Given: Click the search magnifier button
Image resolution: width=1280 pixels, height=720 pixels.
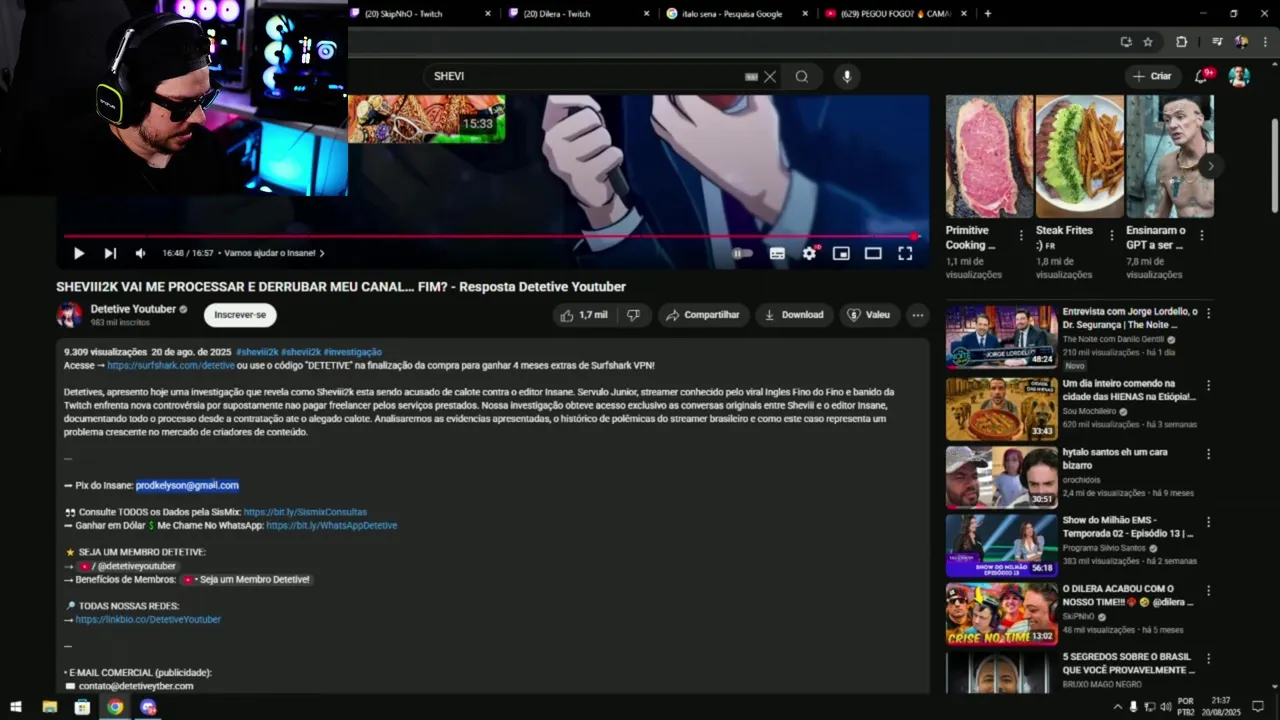Looking at the screenshot, I should click(x=802, y=77).
